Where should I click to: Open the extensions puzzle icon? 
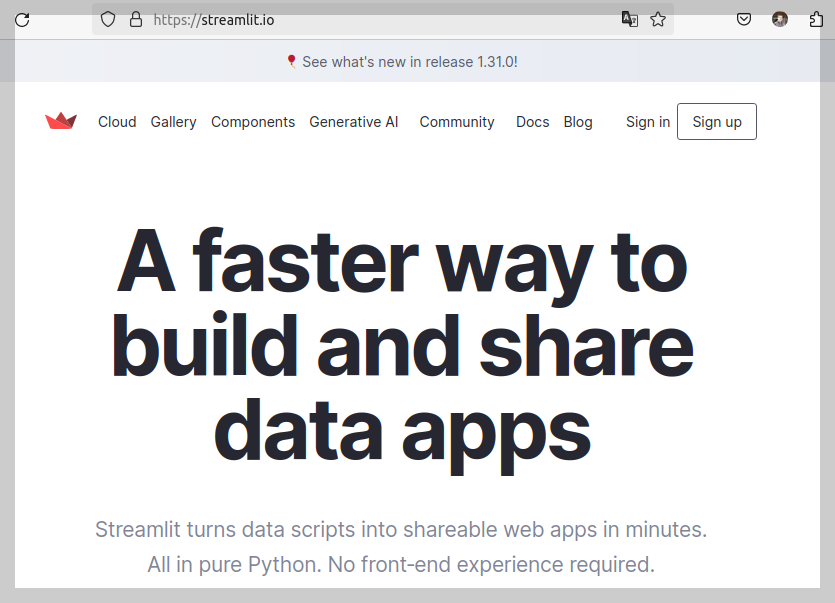(x=816, y=20)
